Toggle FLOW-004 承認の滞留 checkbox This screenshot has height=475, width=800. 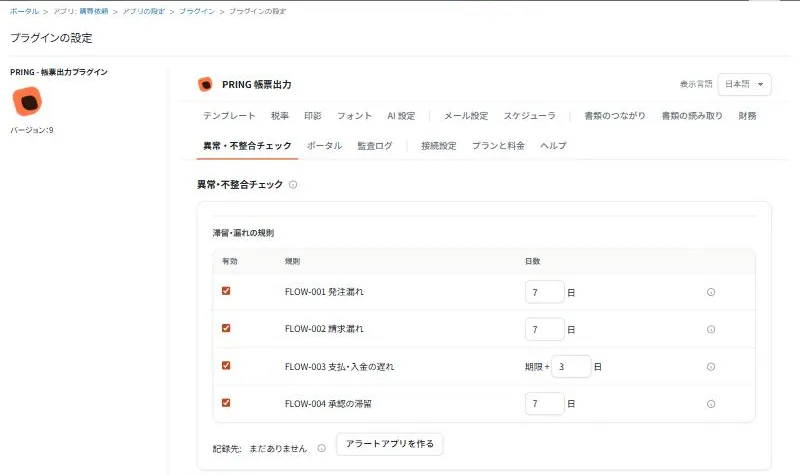(226, 403)
